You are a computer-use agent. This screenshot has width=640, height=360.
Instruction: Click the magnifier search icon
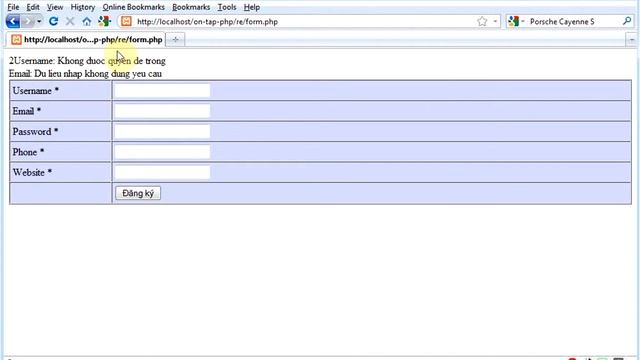[627, 21]
